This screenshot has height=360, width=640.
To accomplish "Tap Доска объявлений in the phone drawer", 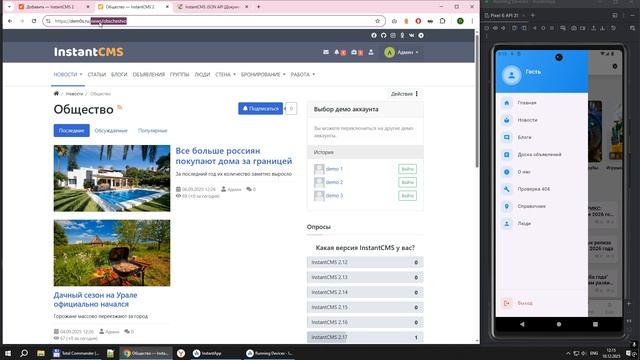I will click(x=542, y=155).
